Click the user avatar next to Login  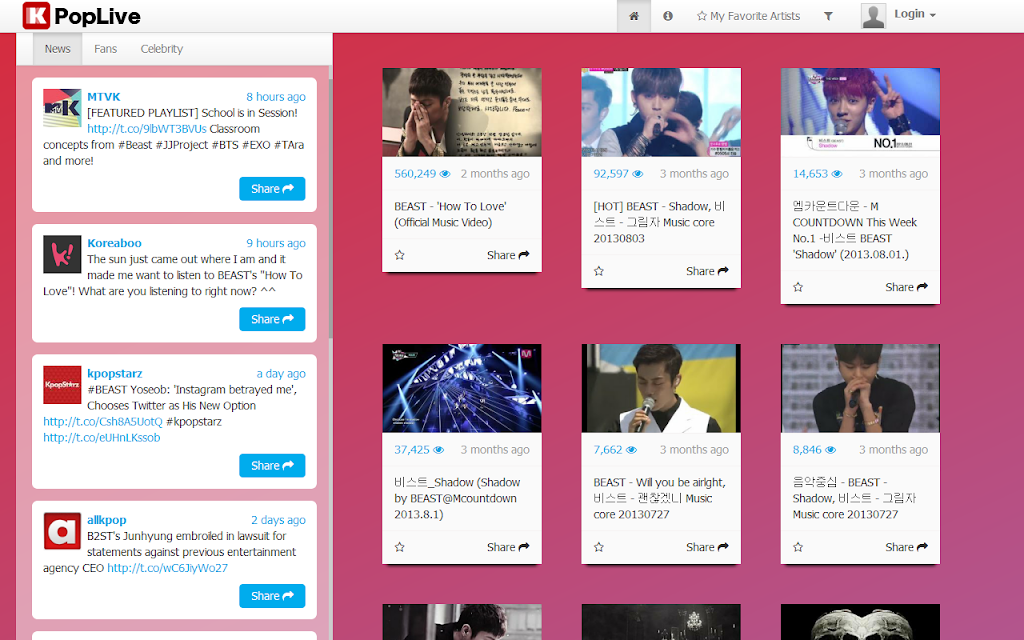click(873, 16)
